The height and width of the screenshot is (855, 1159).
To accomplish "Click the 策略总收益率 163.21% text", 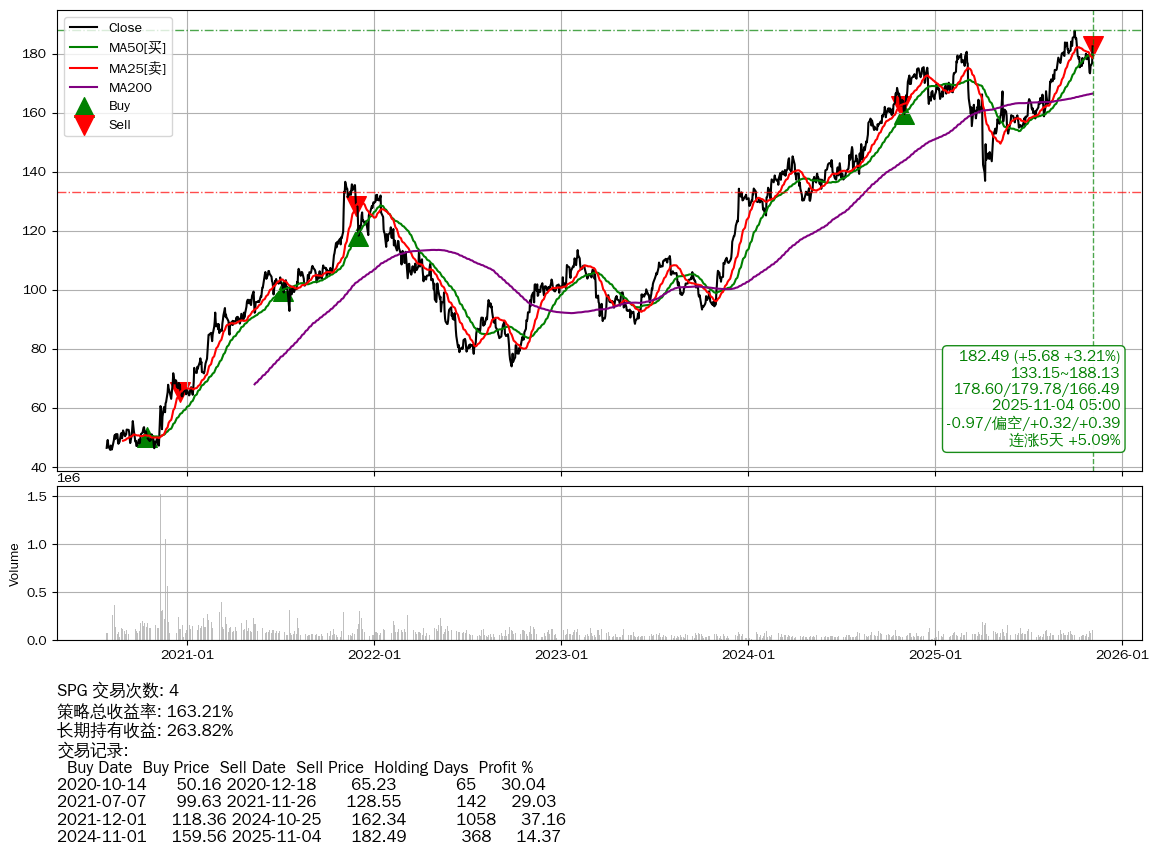I will [x=145, y=711].
